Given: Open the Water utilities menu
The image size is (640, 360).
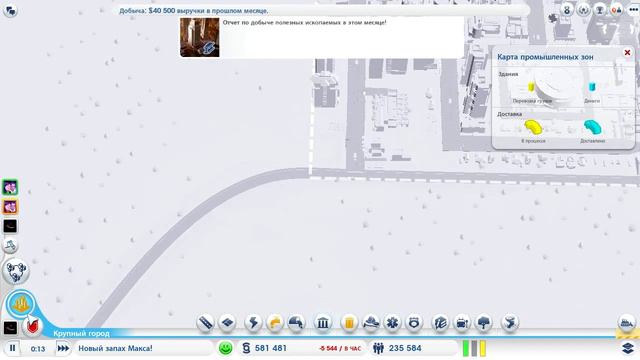Looking at the screenshot, I should pyautogui.click(x=275, y=323).
